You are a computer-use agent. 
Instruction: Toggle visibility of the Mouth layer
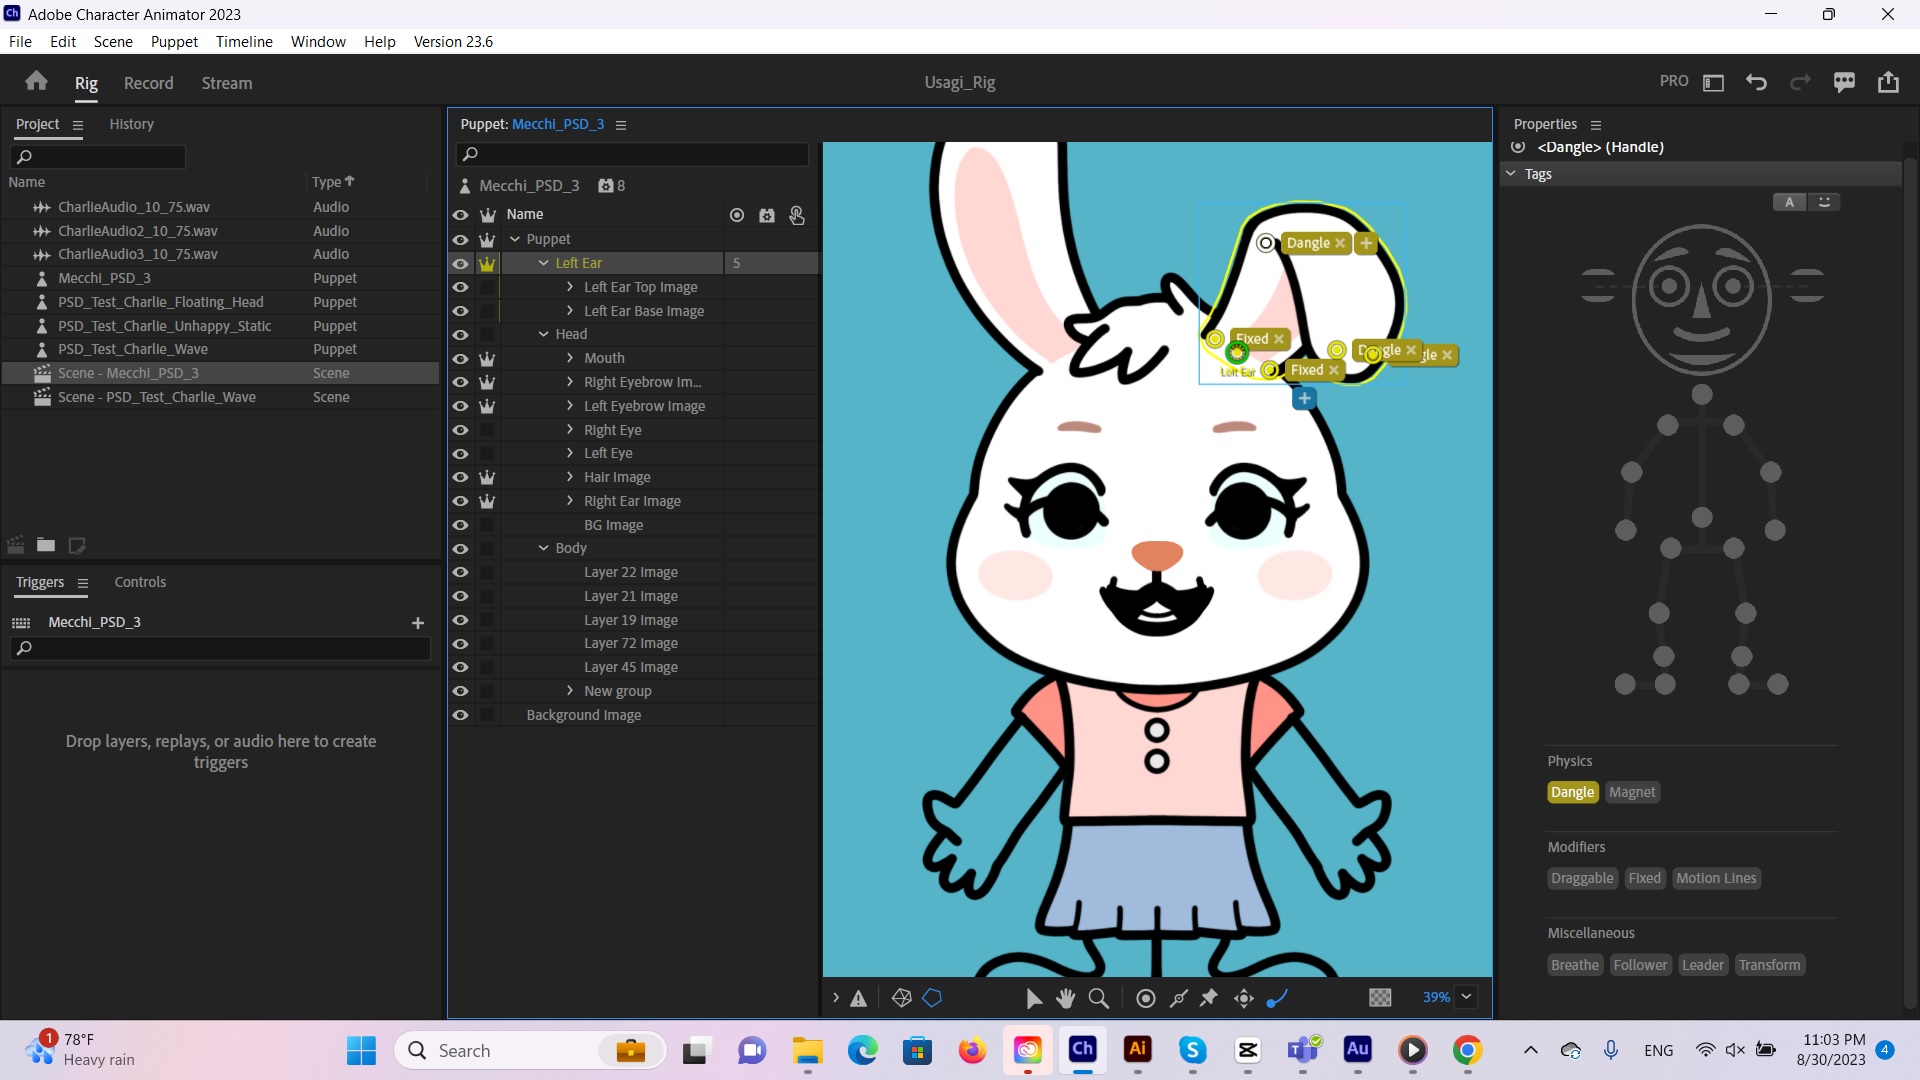click(x=461, y=358)
